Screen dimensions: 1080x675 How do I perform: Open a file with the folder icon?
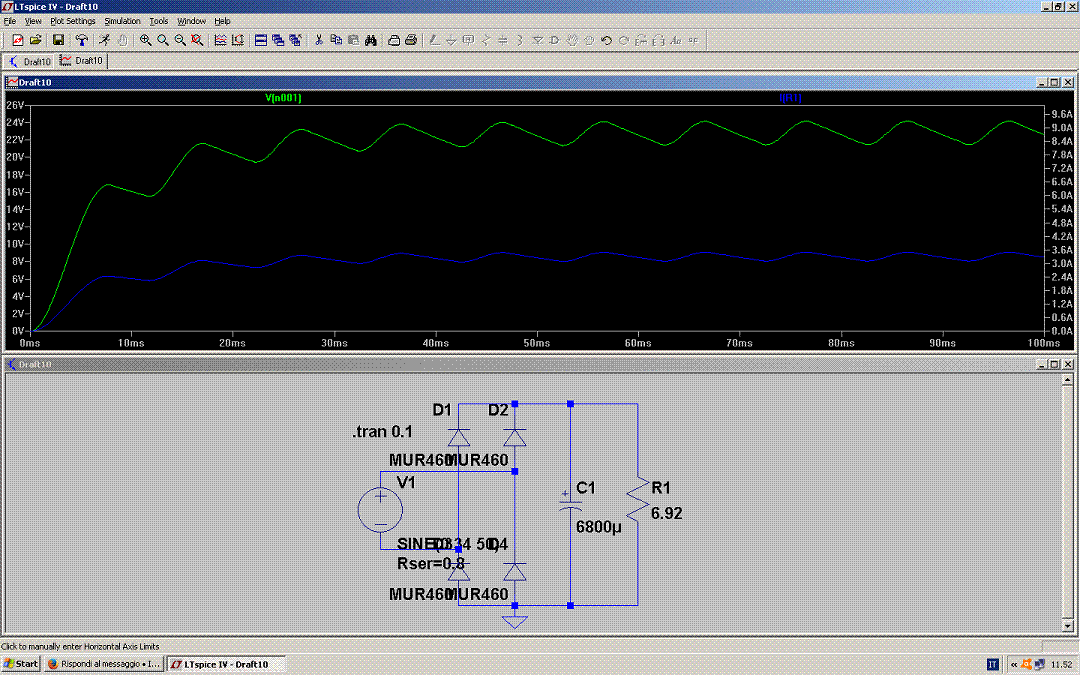(x=35, y=40)
